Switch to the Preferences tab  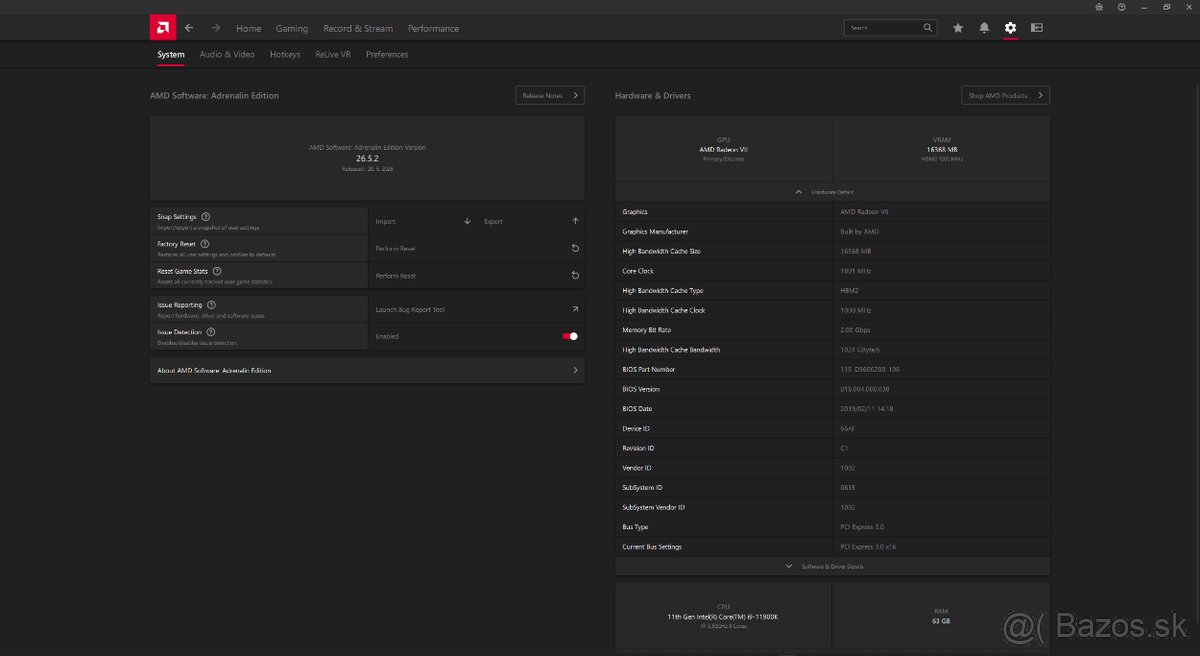(387, 55)
